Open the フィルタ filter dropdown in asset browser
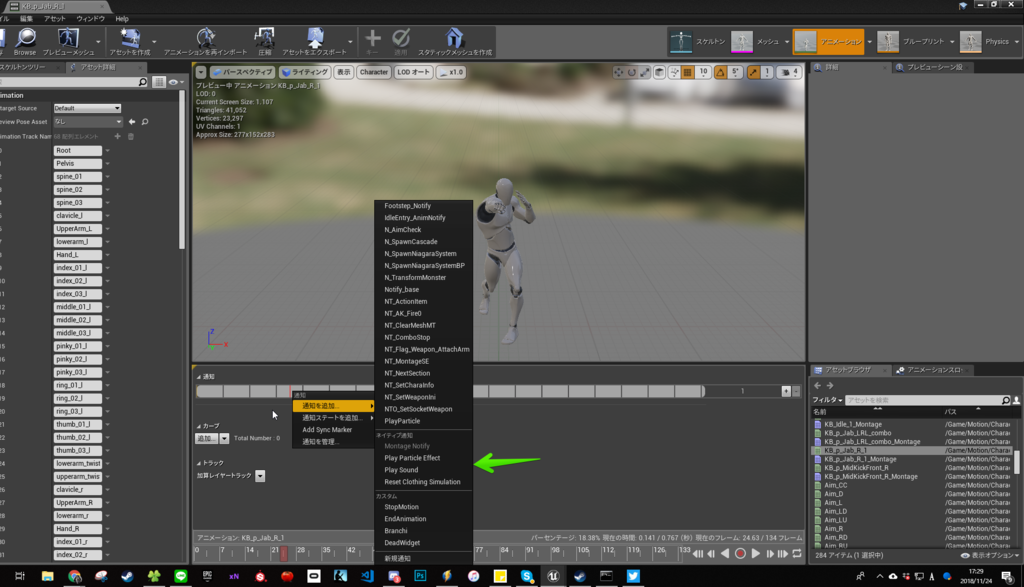Screen dimensions: 1024x587 point(827,400)
